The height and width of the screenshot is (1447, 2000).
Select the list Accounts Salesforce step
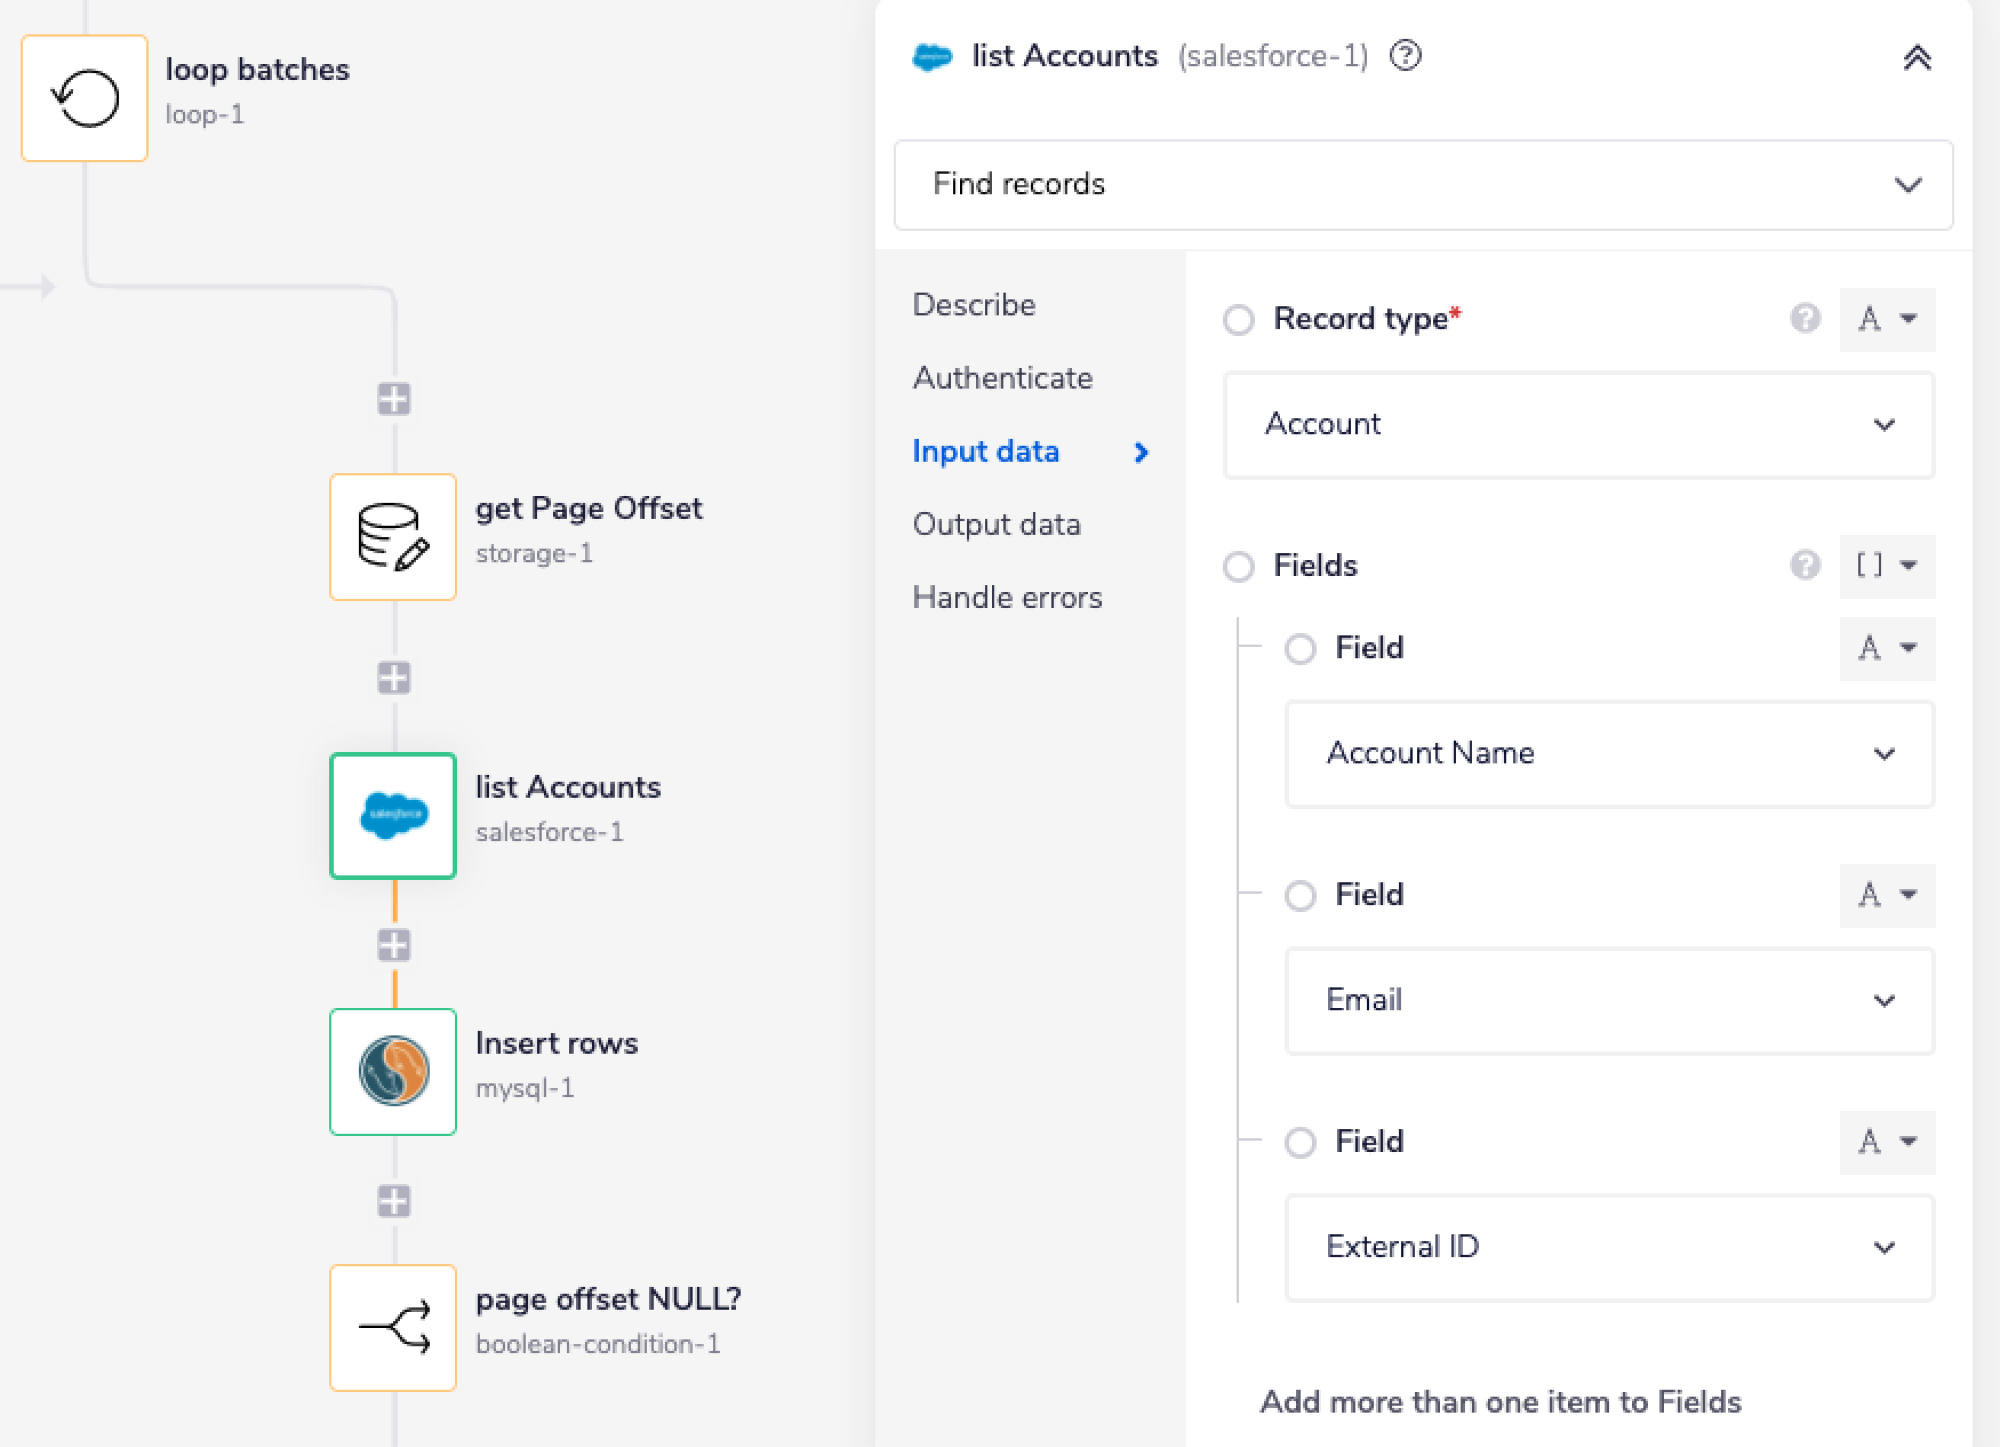393,816
